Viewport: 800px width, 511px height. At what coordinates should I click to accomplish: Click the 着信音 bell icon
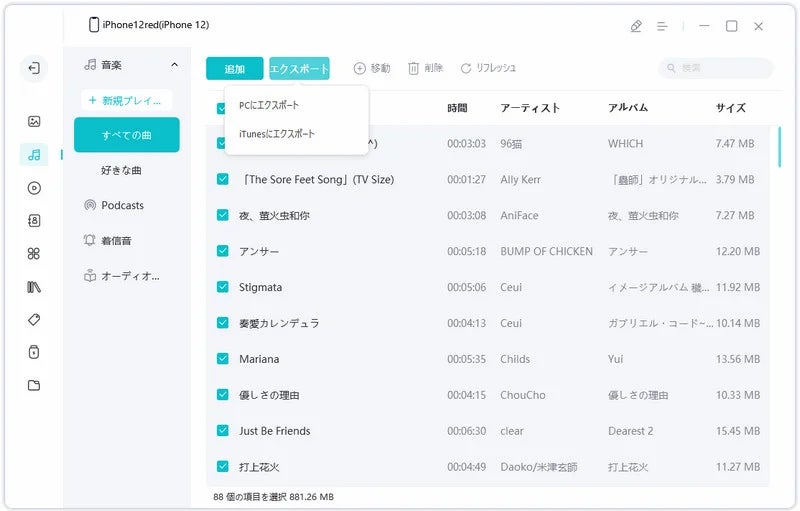coord(90,240)
